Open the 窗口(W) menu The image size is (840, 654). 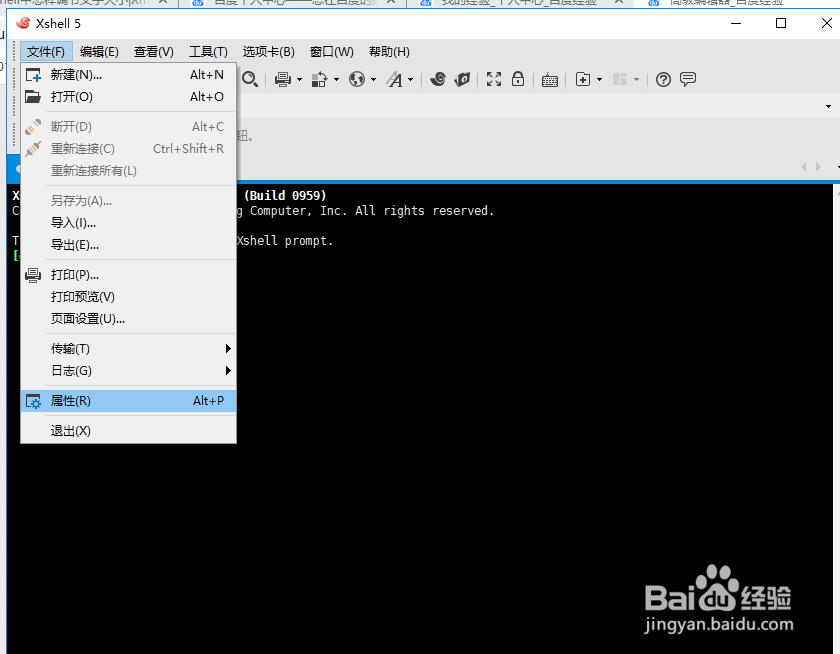[x=332, y=52]
